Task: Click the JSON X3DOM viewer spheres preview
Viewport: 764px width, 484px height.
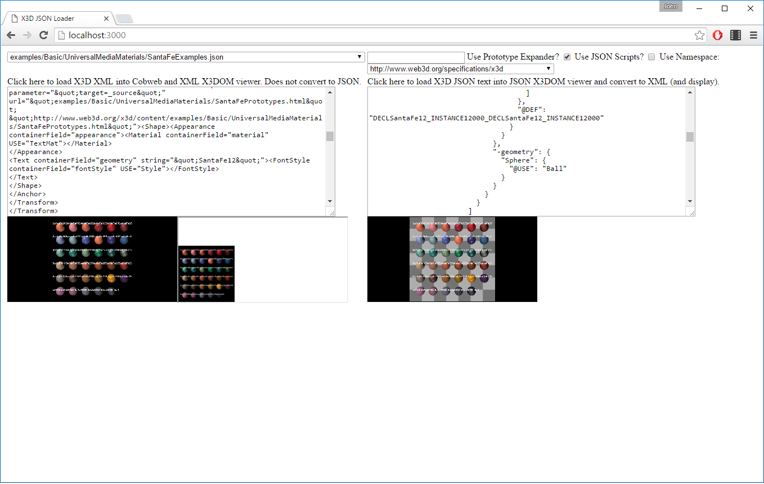Action: pyautogui.click(x=452, y=259)
